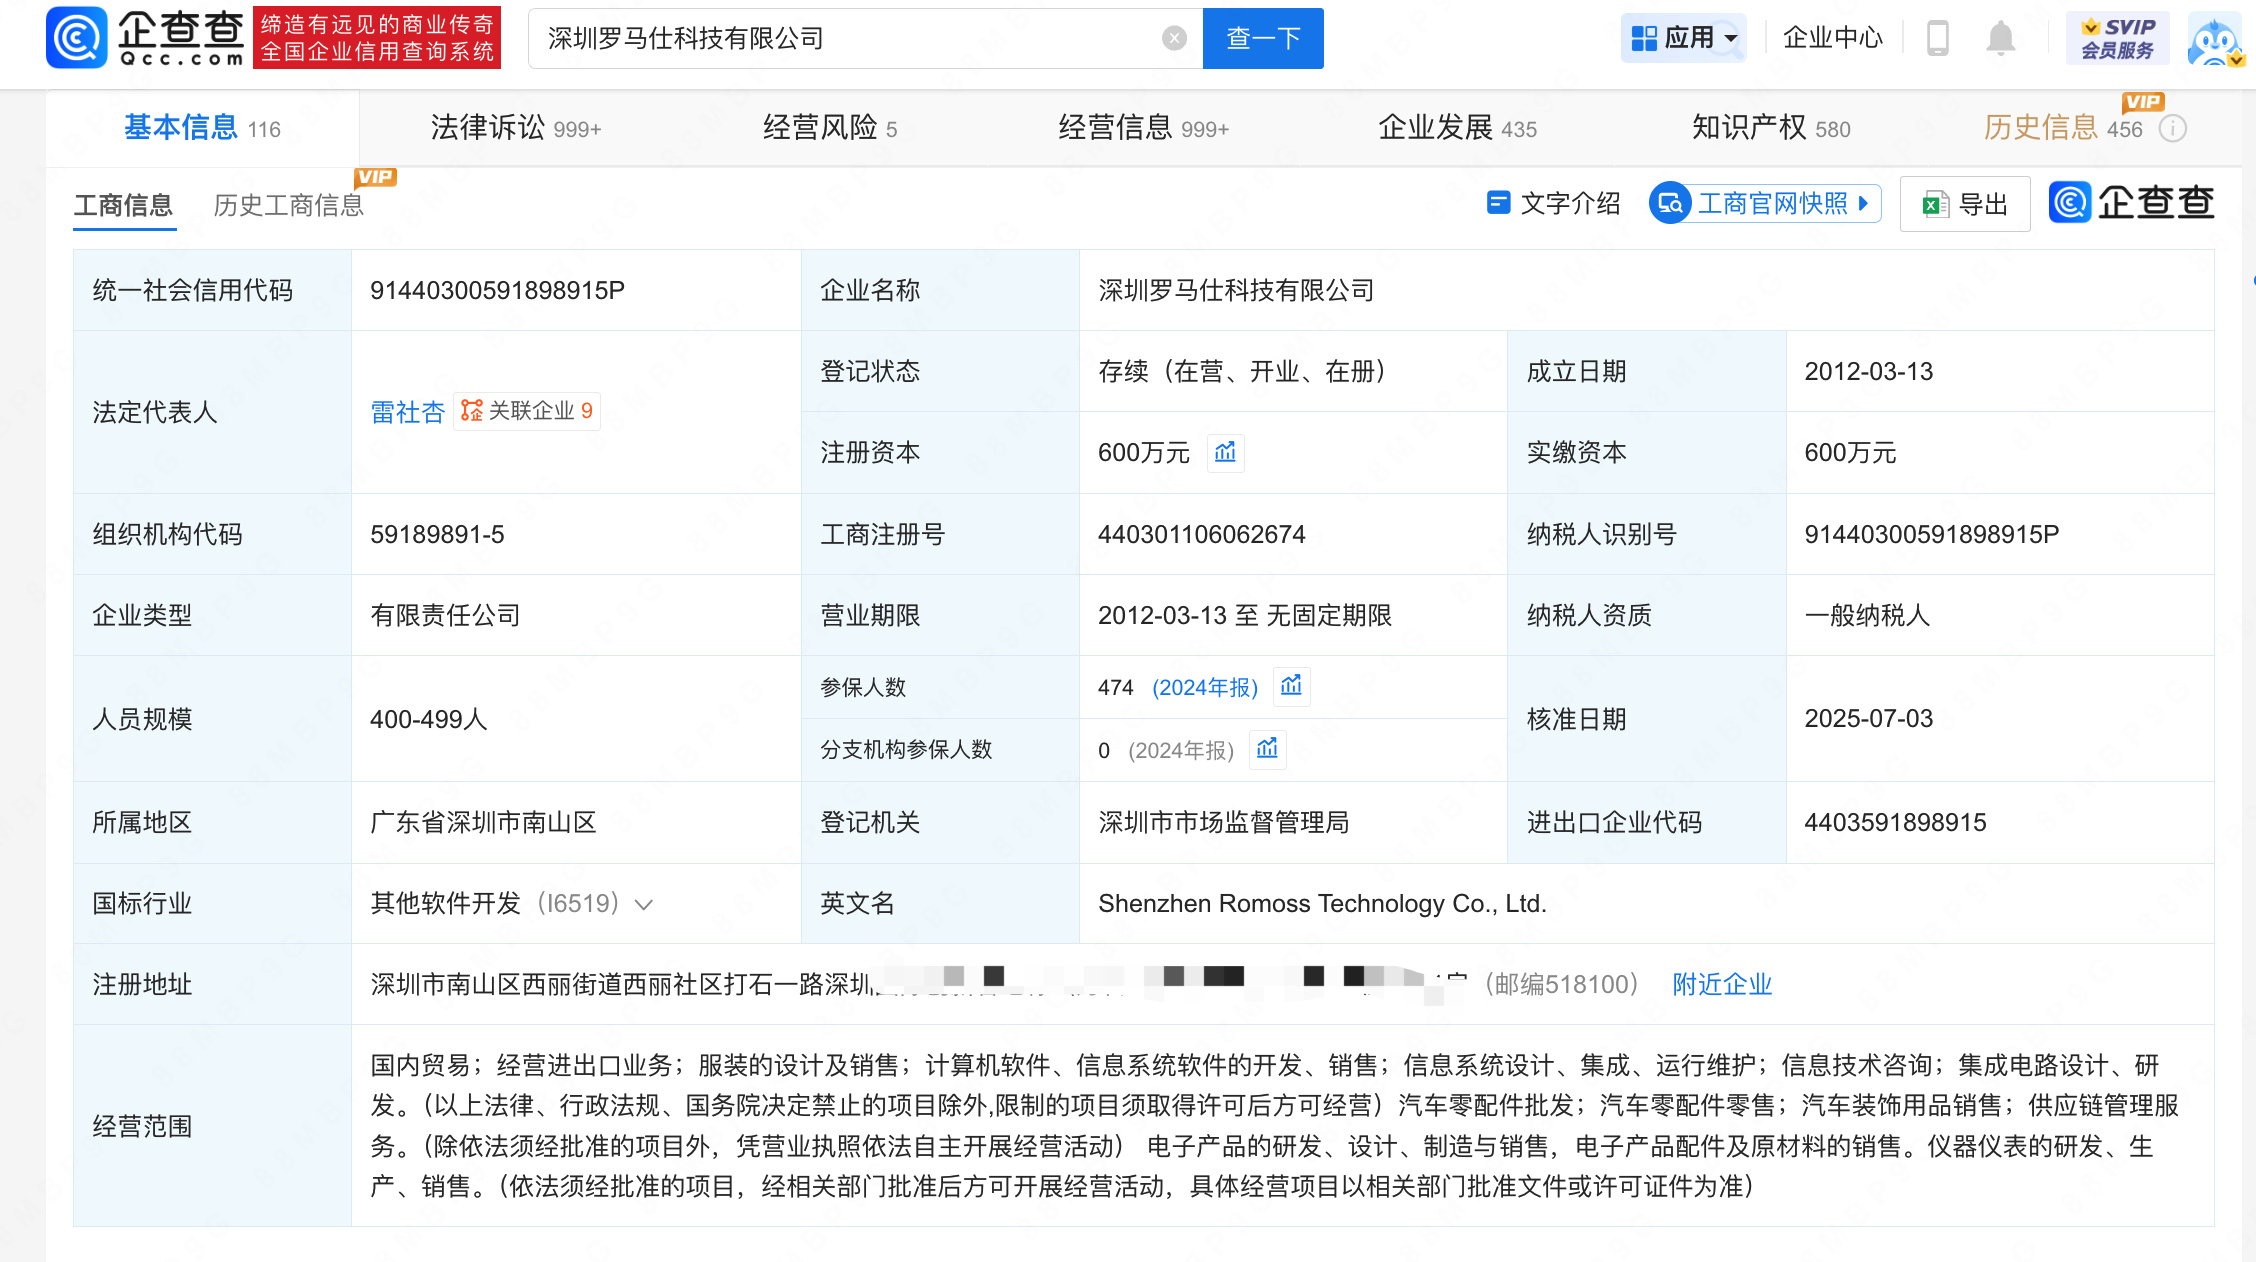
Task: Switch to the 知识产权 tab
Action: tap(1771, 128)
